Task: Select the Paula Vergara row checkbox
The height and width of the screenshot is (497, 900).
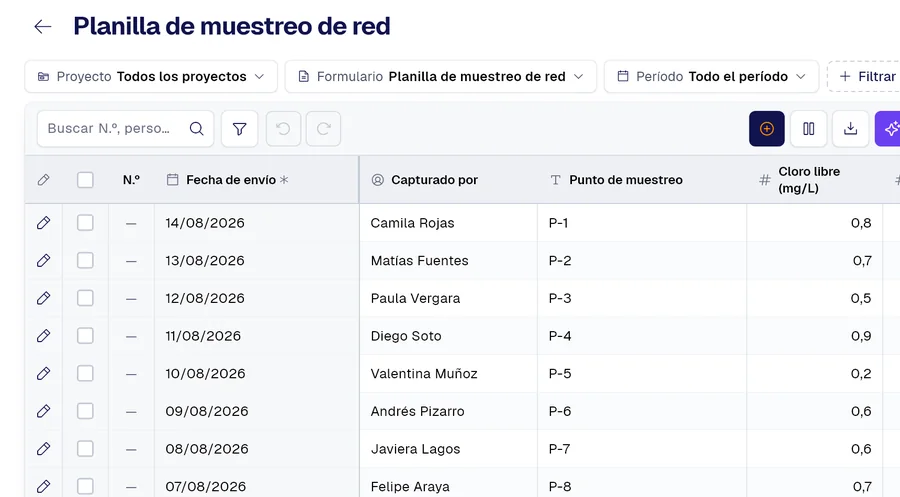Action: 85,298
